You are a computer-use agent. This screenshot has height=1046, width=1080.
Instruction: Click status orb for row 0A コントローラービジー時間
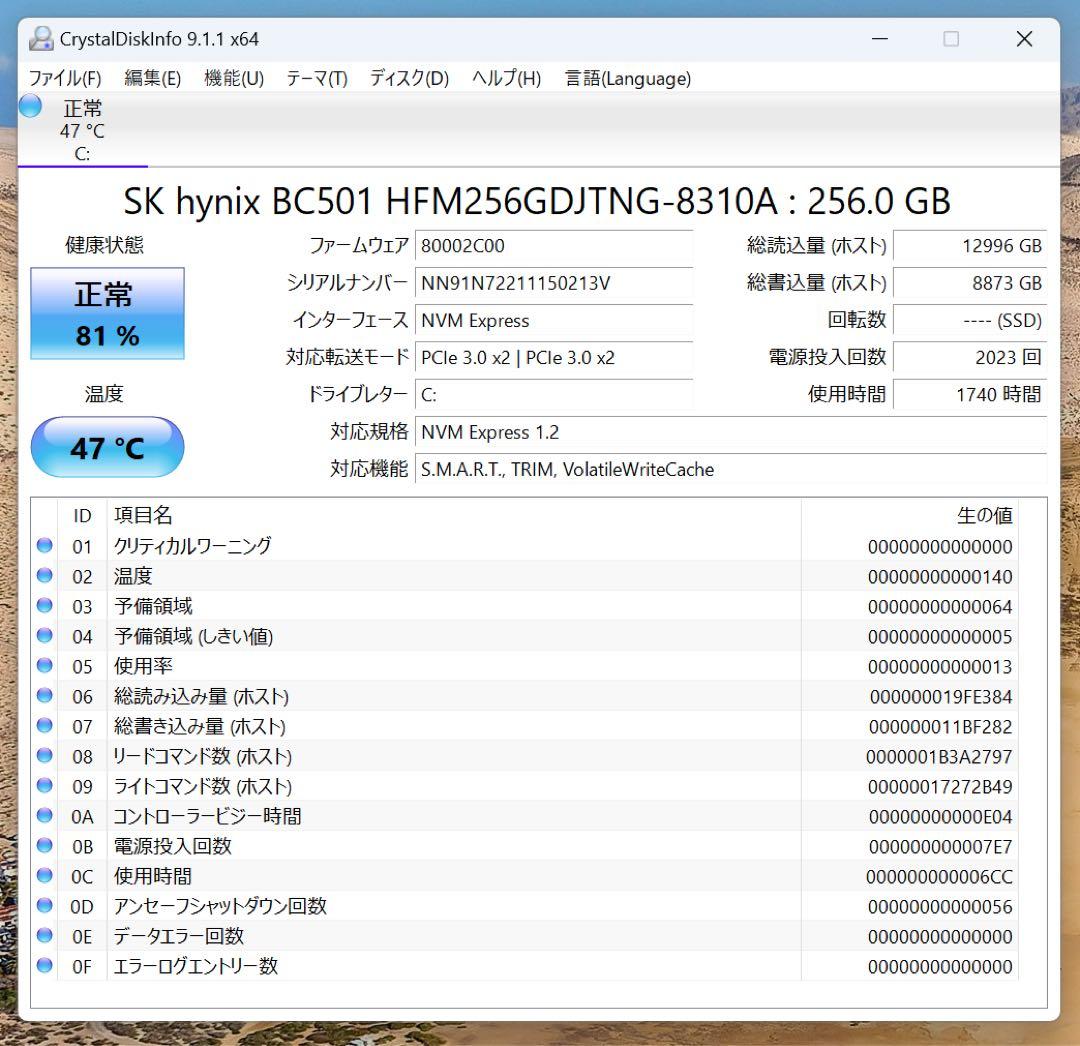click(x=45, y=815)
